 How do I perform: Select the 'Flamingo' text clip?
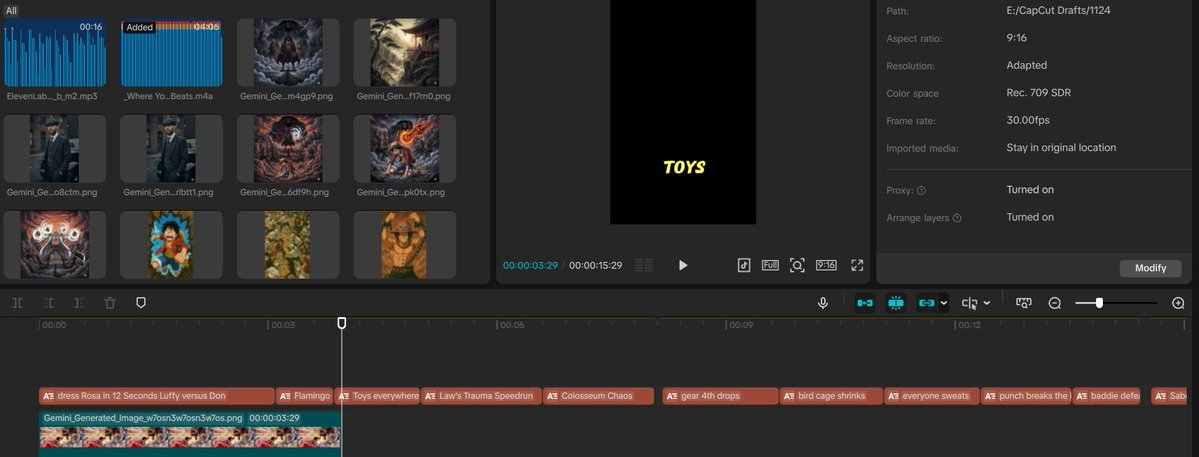pyautogui.click(x=304, y=396)
